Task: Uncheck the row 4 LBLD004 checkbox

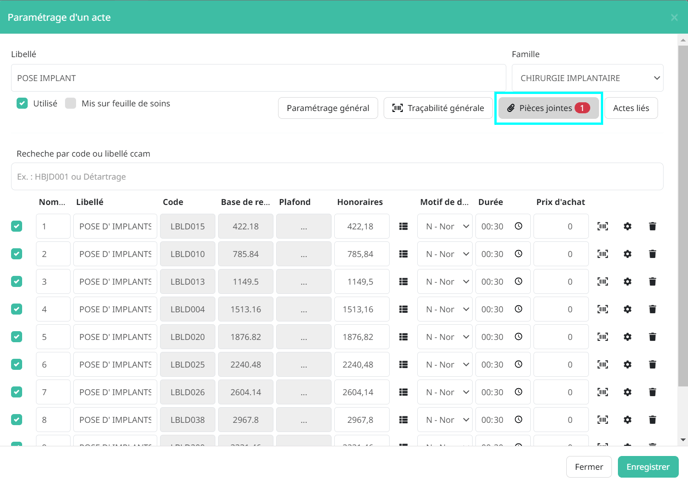Action: [x=17, y=309]
